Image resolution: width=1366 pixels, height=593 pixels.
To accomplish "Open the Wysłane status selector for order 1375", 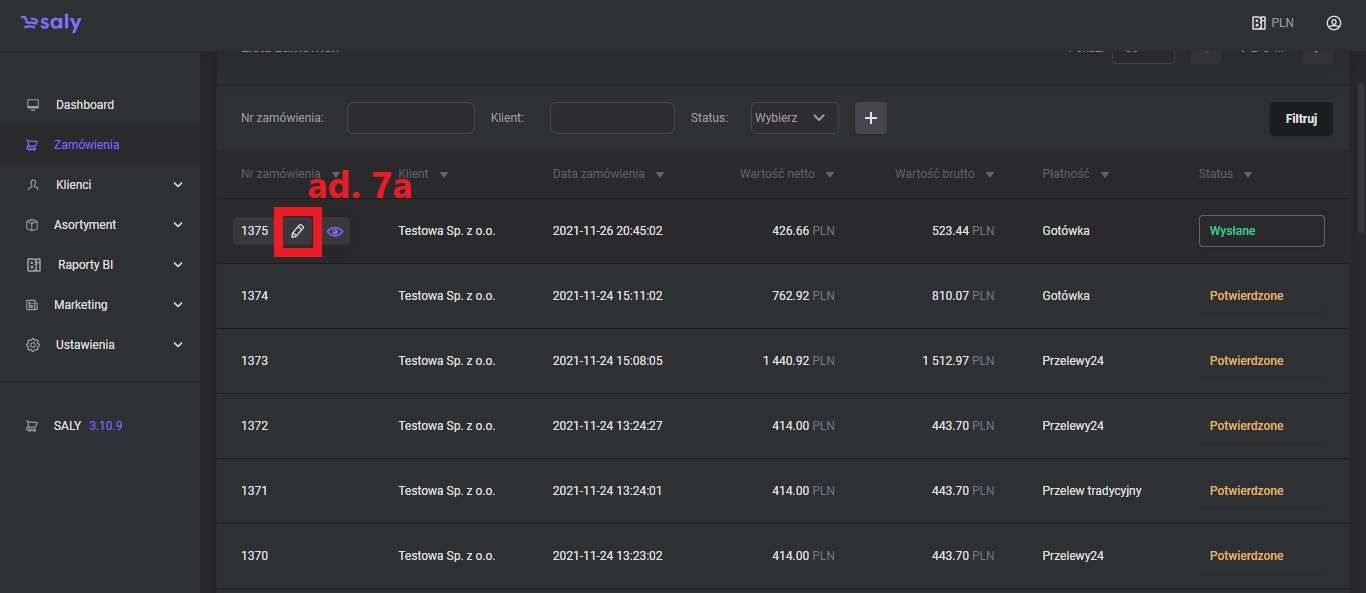I will pyautogui.click(x=1261, y=231).
